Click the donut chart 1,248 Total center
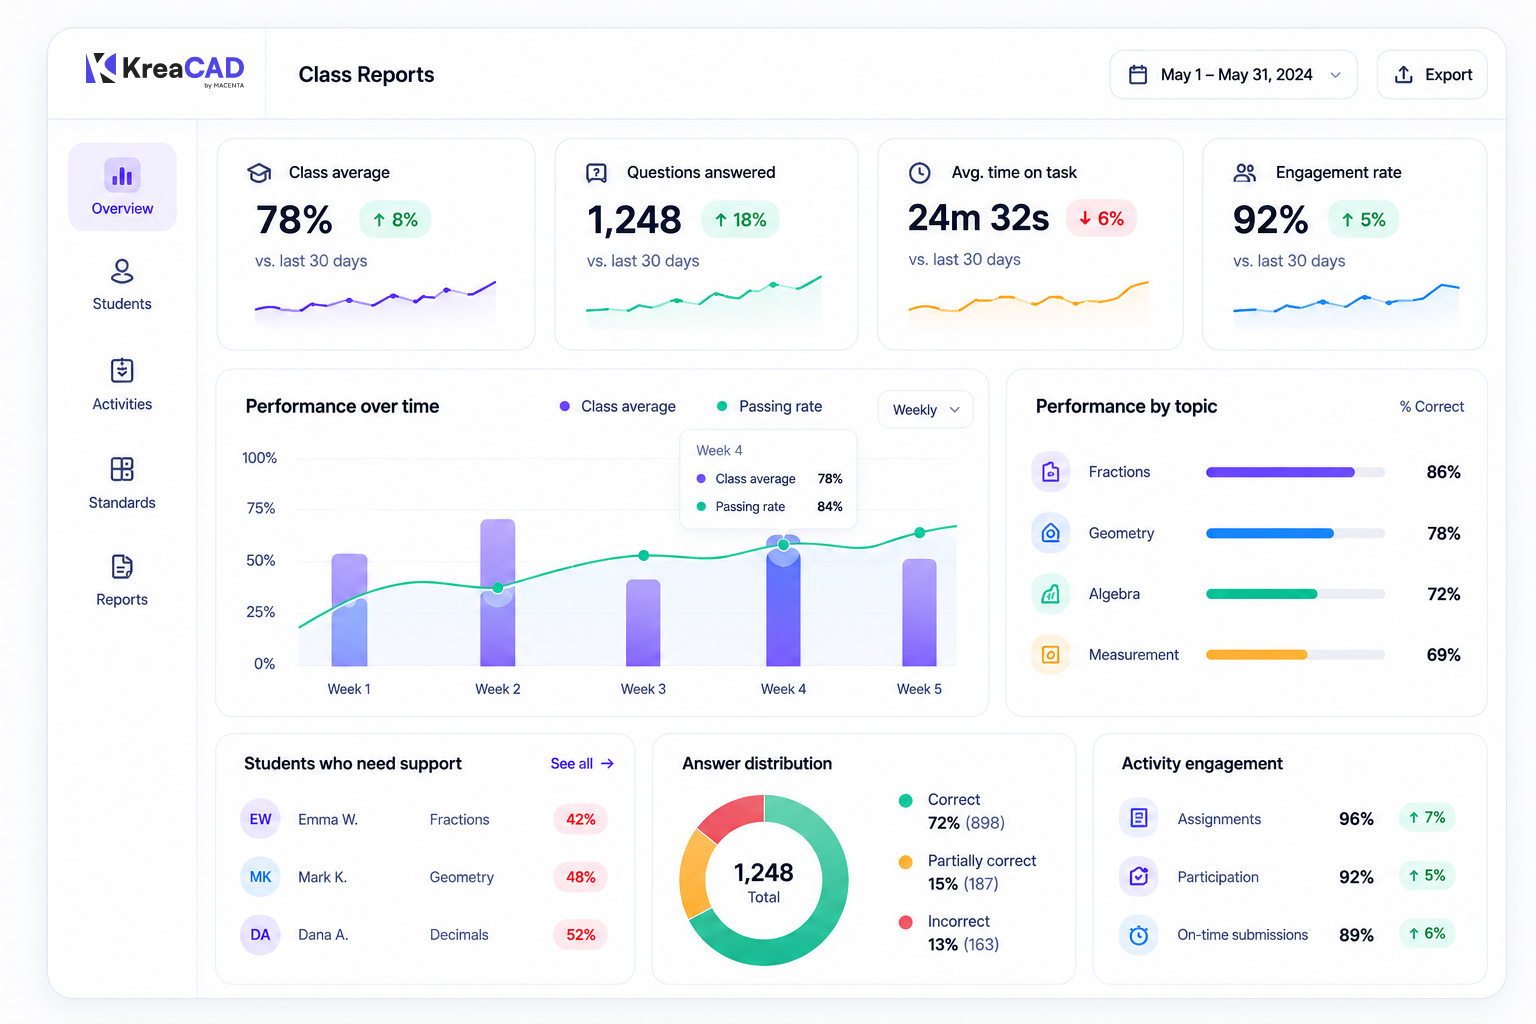The height and width of the screenshot is (1024, 1536). pos(764,882)
